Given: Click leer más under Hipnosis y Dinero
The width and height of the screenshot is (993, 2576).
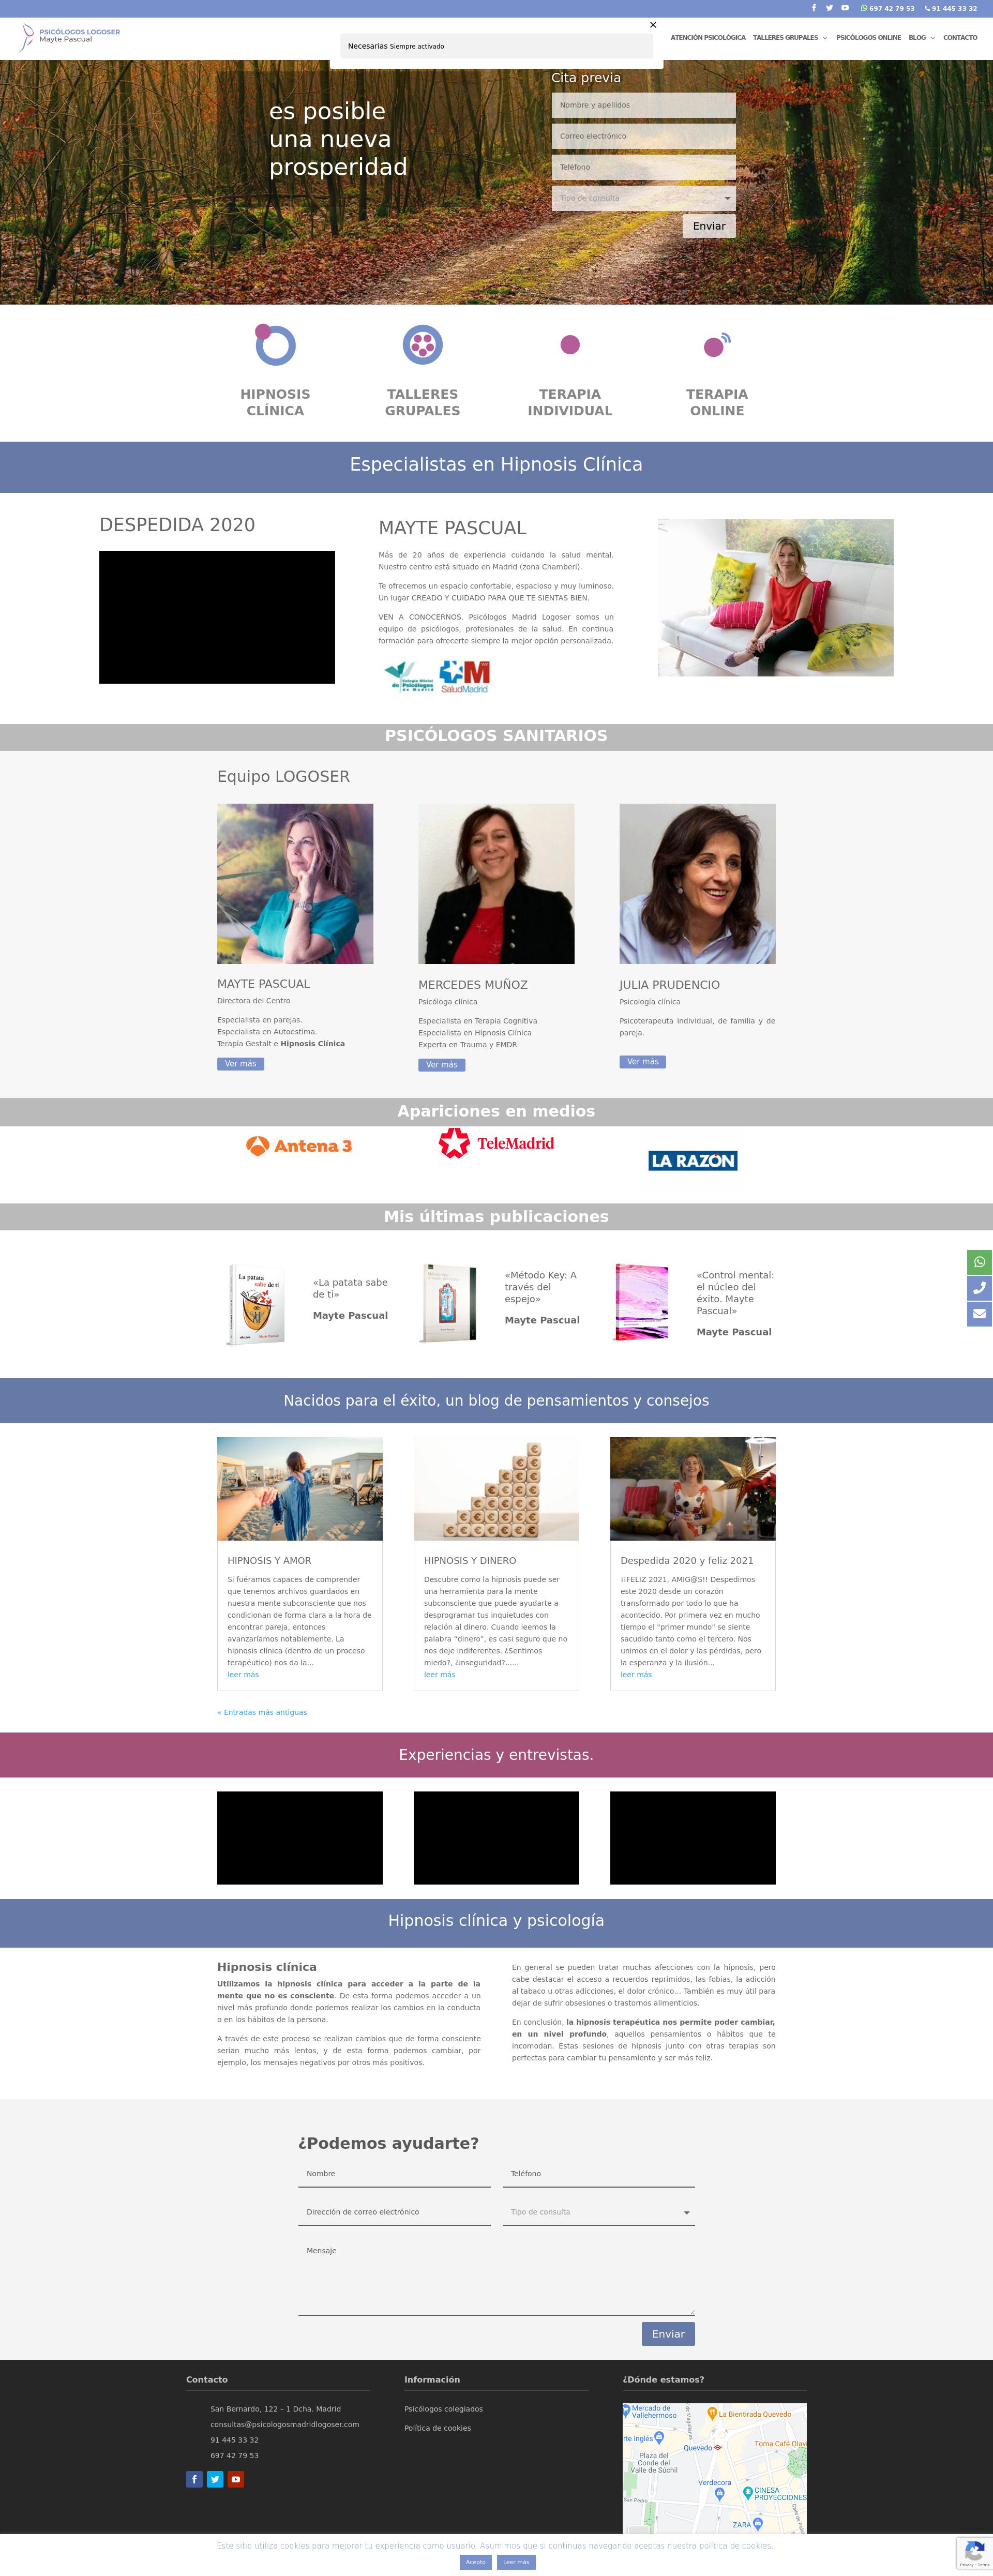Looking at the screenshot, I should click(x=439, y=1675).
